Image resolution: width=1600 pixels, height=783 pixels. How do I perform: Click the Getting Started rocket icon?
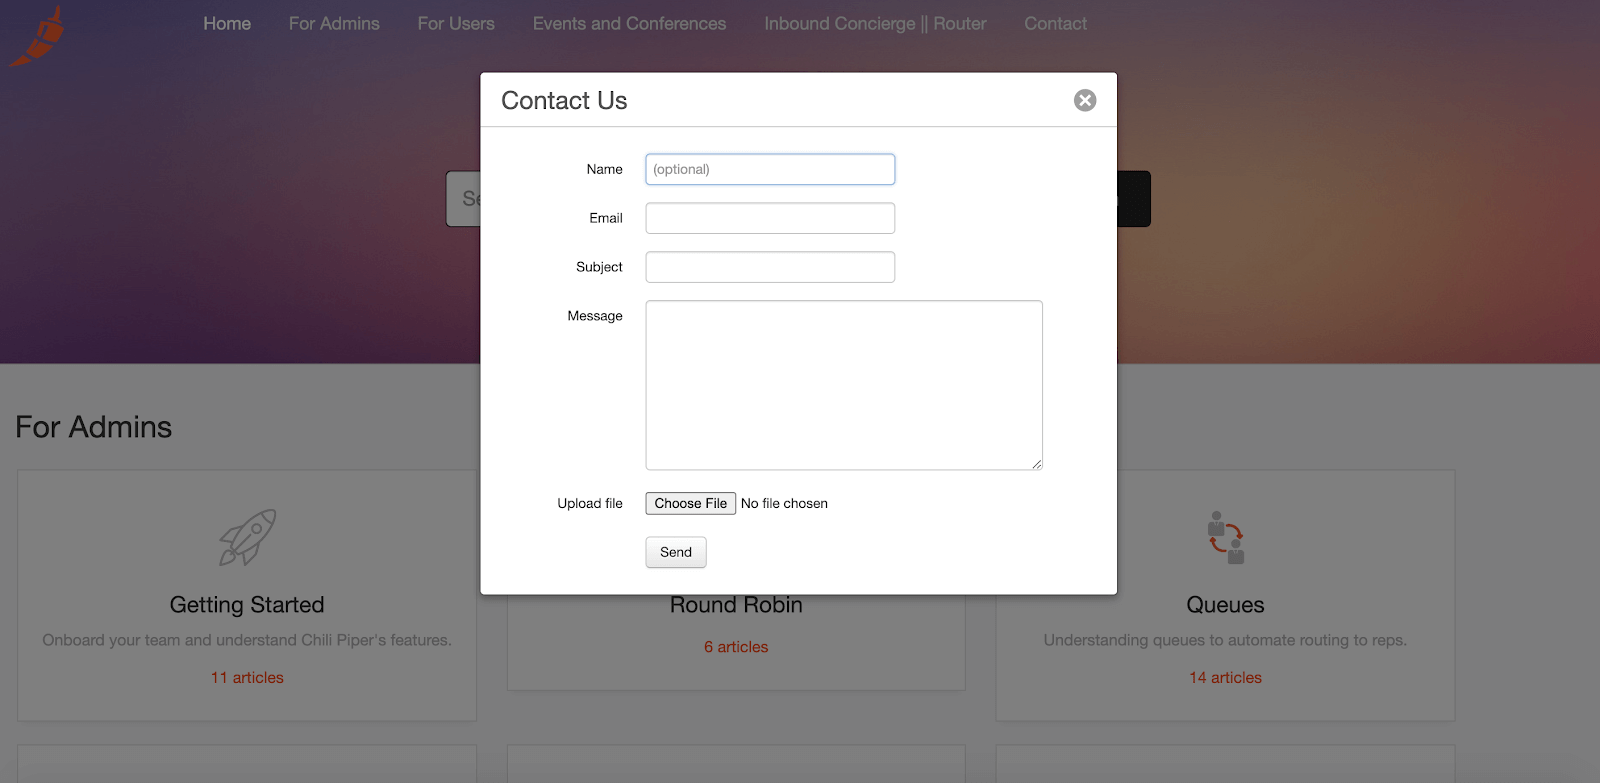coord(247,538)
